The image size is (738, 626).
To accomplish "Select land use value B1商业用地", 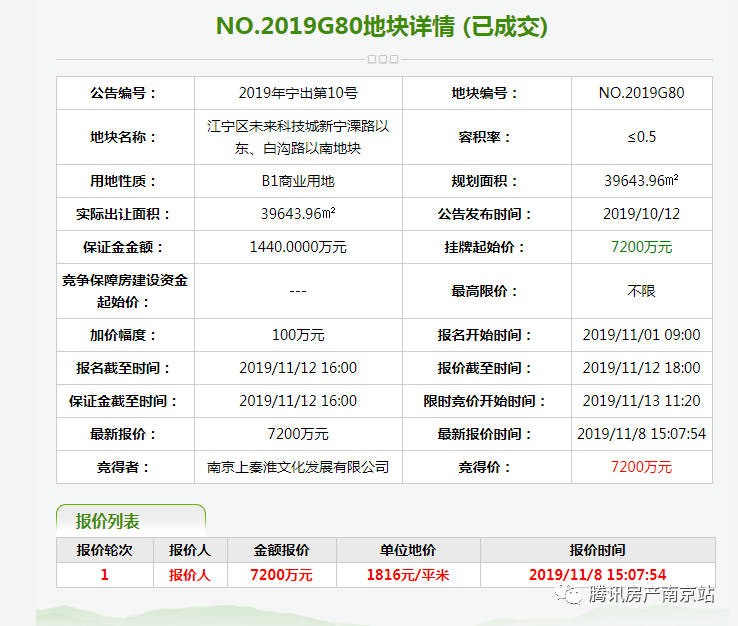I will coord(298,181).
